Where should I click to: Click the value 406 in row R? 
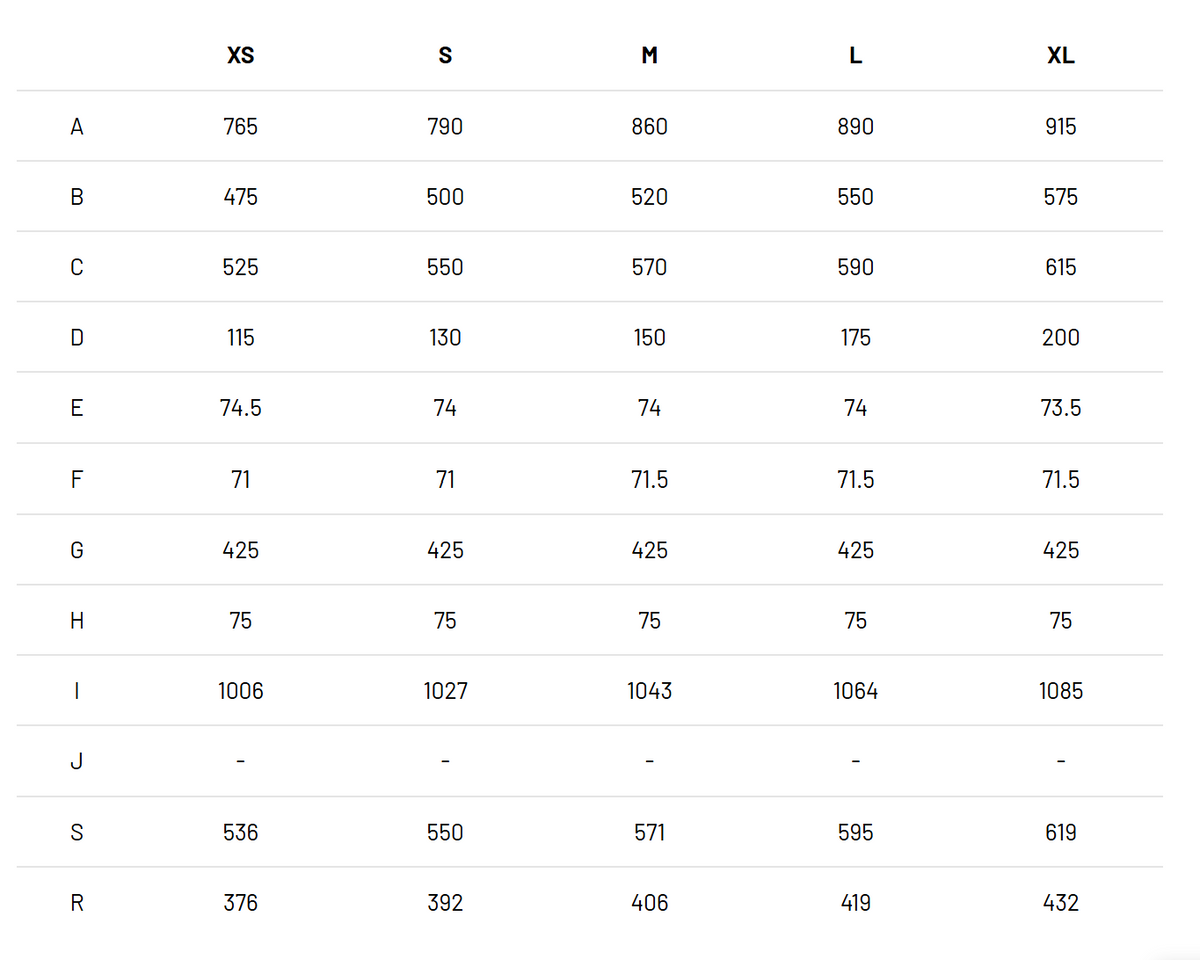click(649, 903)
